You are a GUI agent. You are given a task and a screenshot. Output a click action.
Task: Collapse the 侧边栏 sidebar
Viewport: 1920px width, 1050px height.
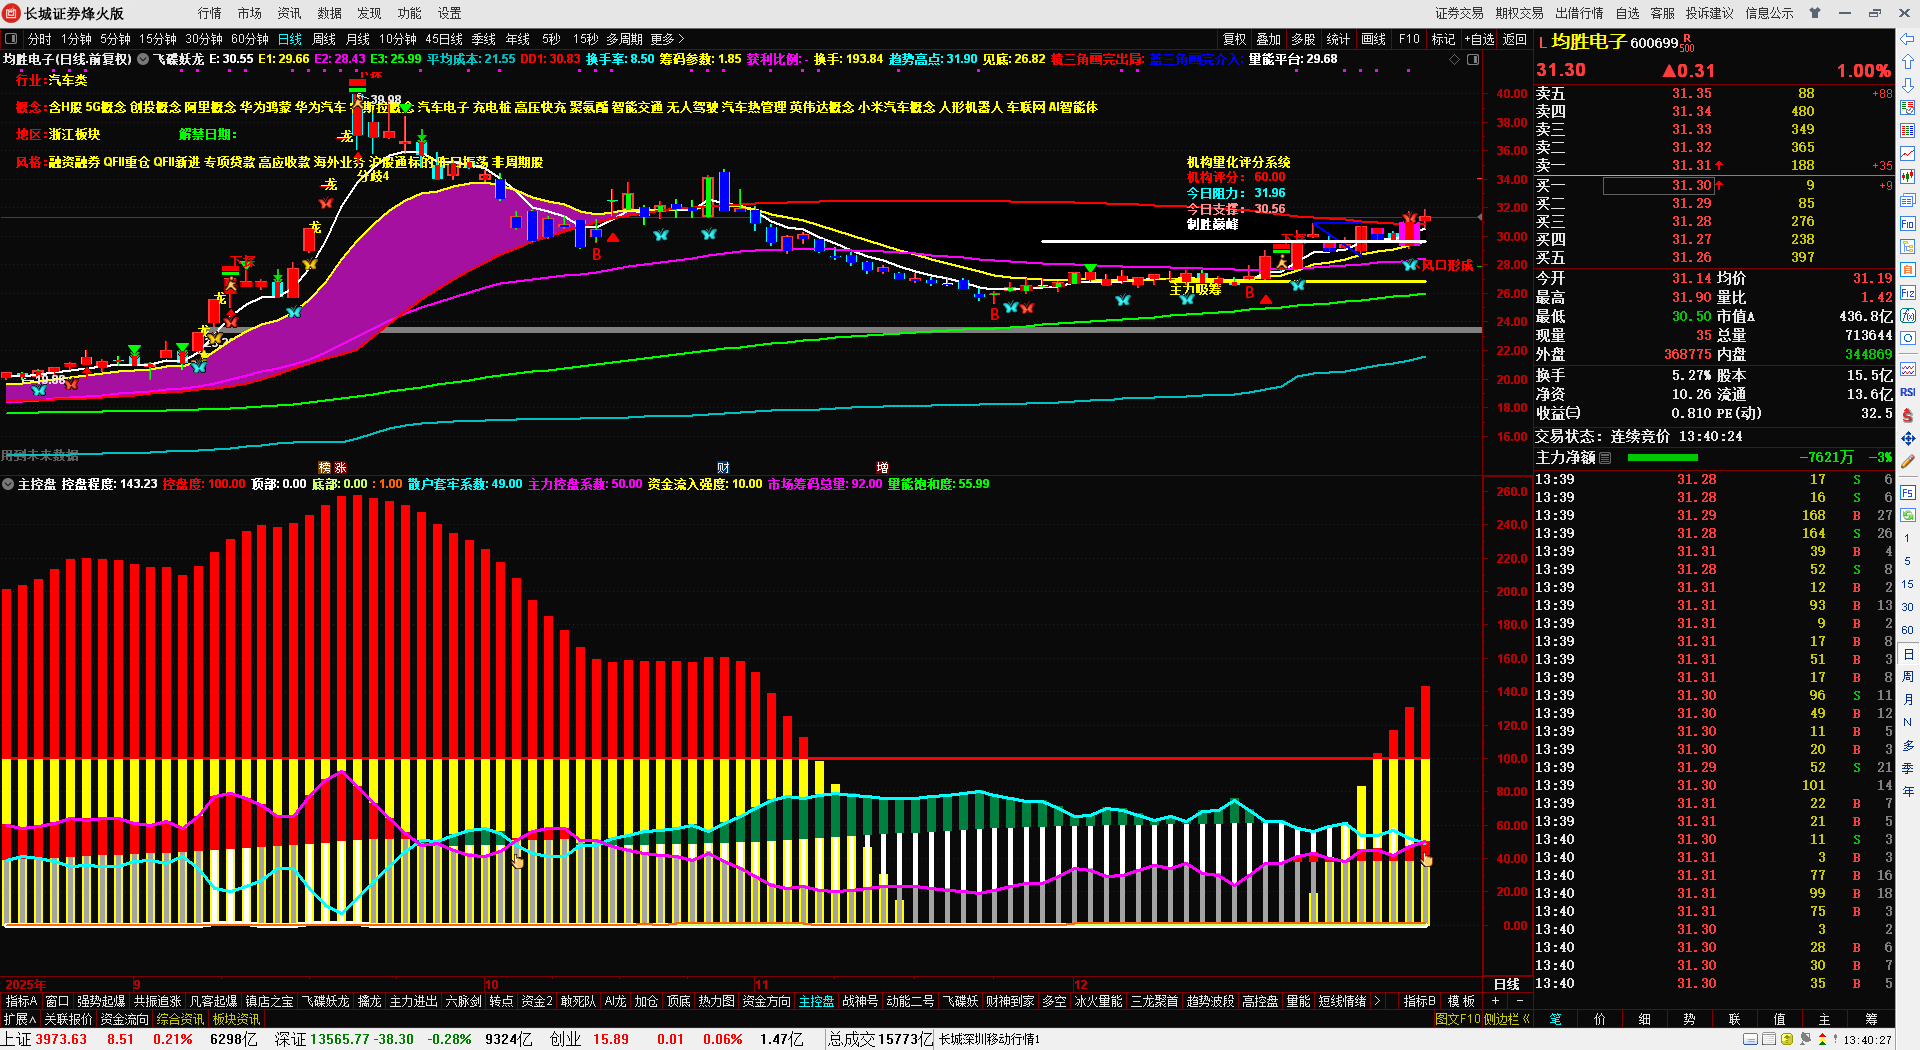(1507, 1019)
